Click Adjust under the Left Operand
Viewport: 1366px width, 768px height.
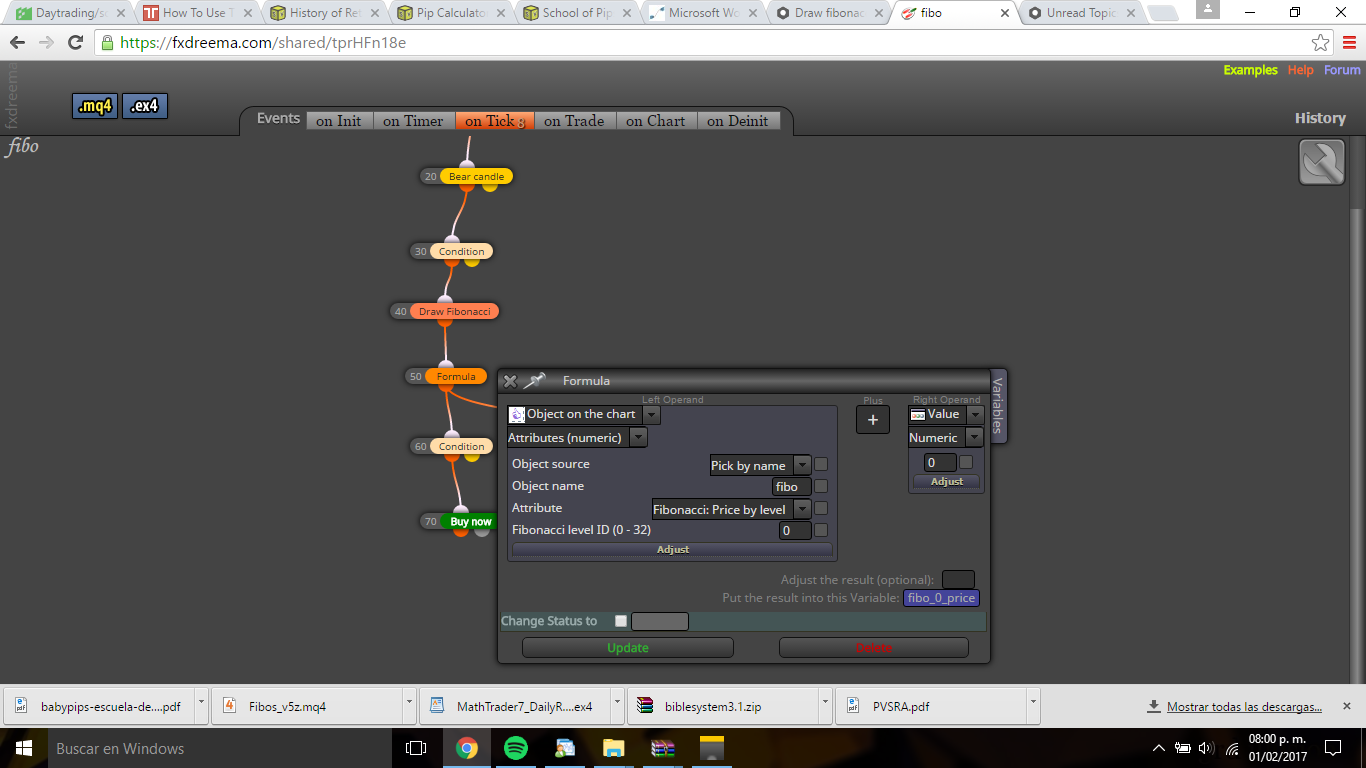(672, 550)
